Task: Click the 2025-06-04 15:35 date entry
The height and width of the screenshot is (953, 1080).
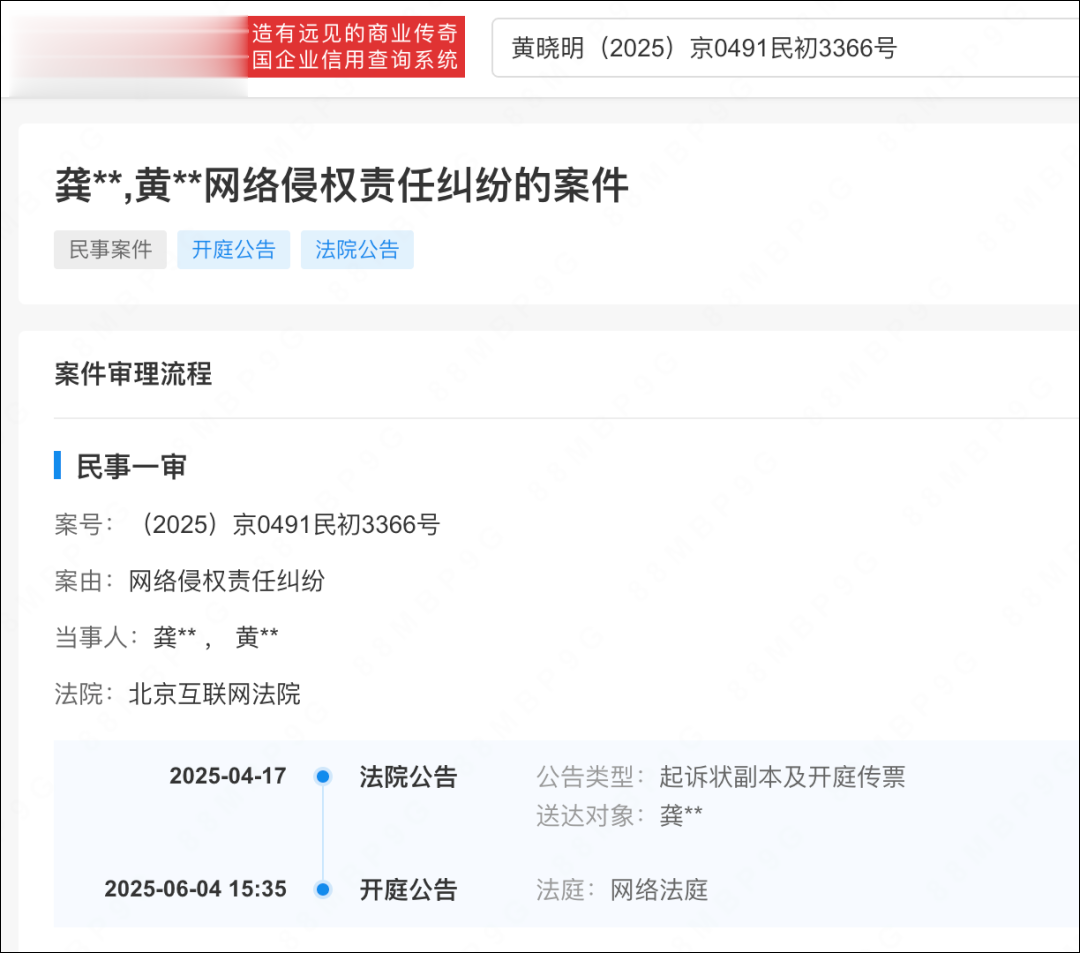Action: (196, 889)
